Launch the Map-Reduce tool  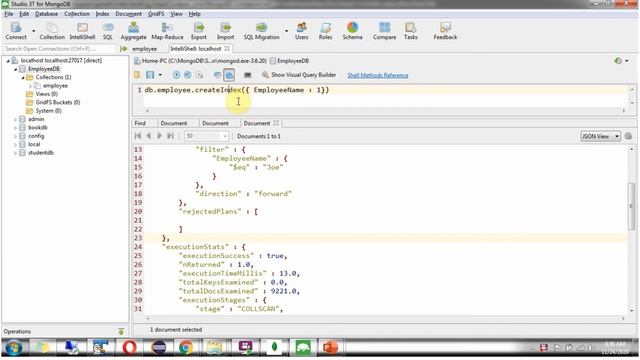click(167, 31)
